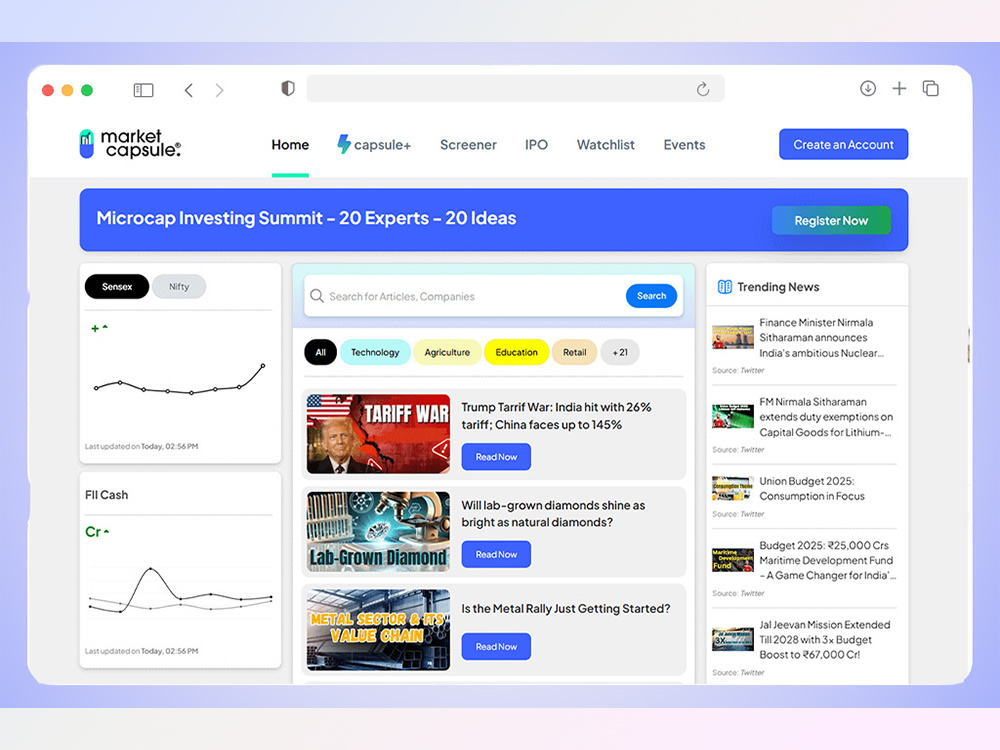Filter articles by Education
Viewport: 1000px width, 750px height.
[x=517, y=352]
